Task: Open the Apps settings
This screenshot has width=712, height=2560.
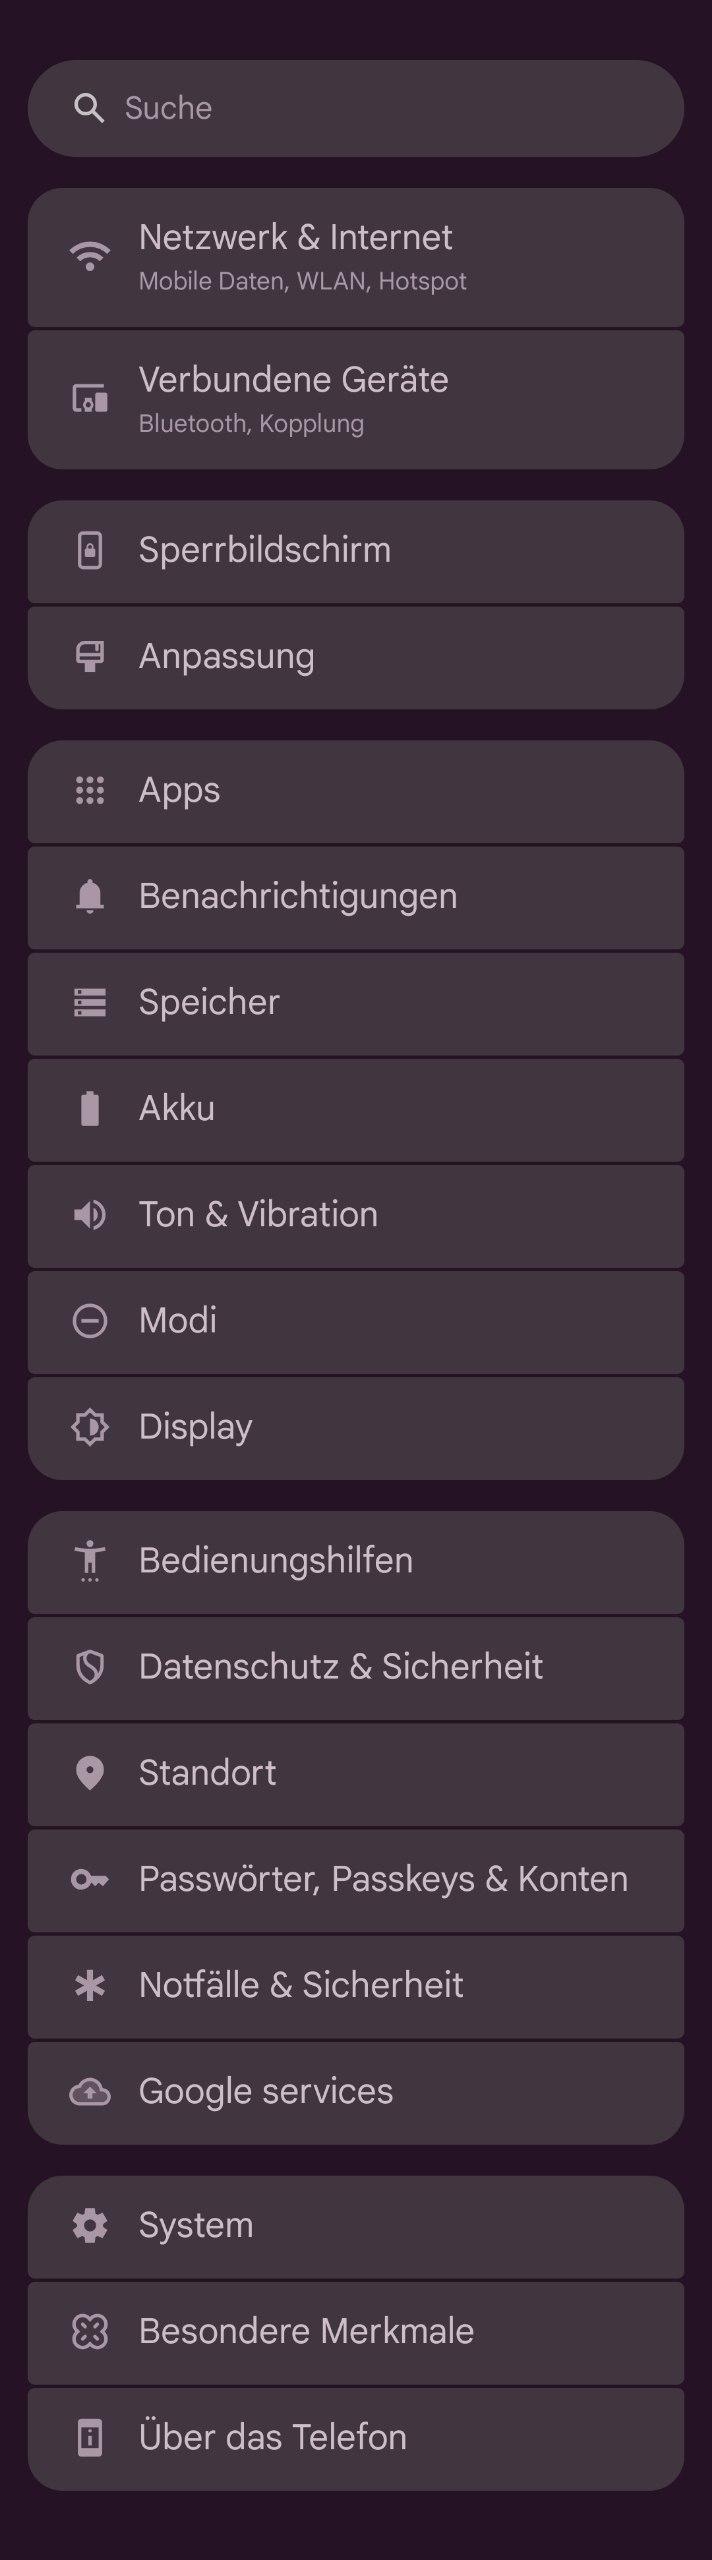Action: (356, 791)
